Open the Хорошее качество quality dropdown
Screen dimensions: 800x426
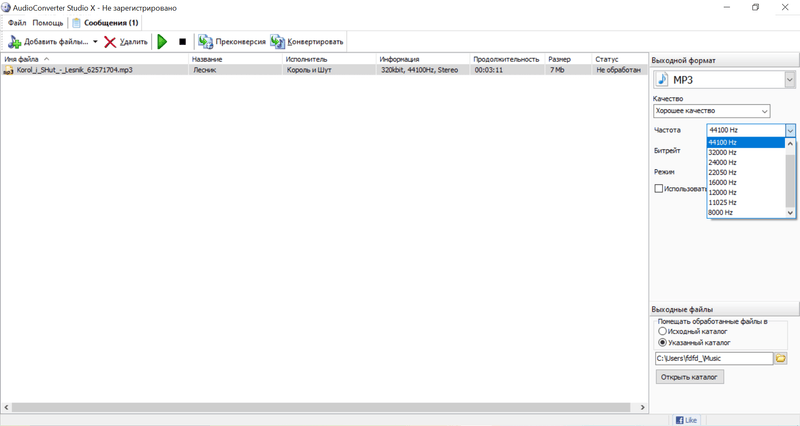pyautogui.click(x=712, y=111)
